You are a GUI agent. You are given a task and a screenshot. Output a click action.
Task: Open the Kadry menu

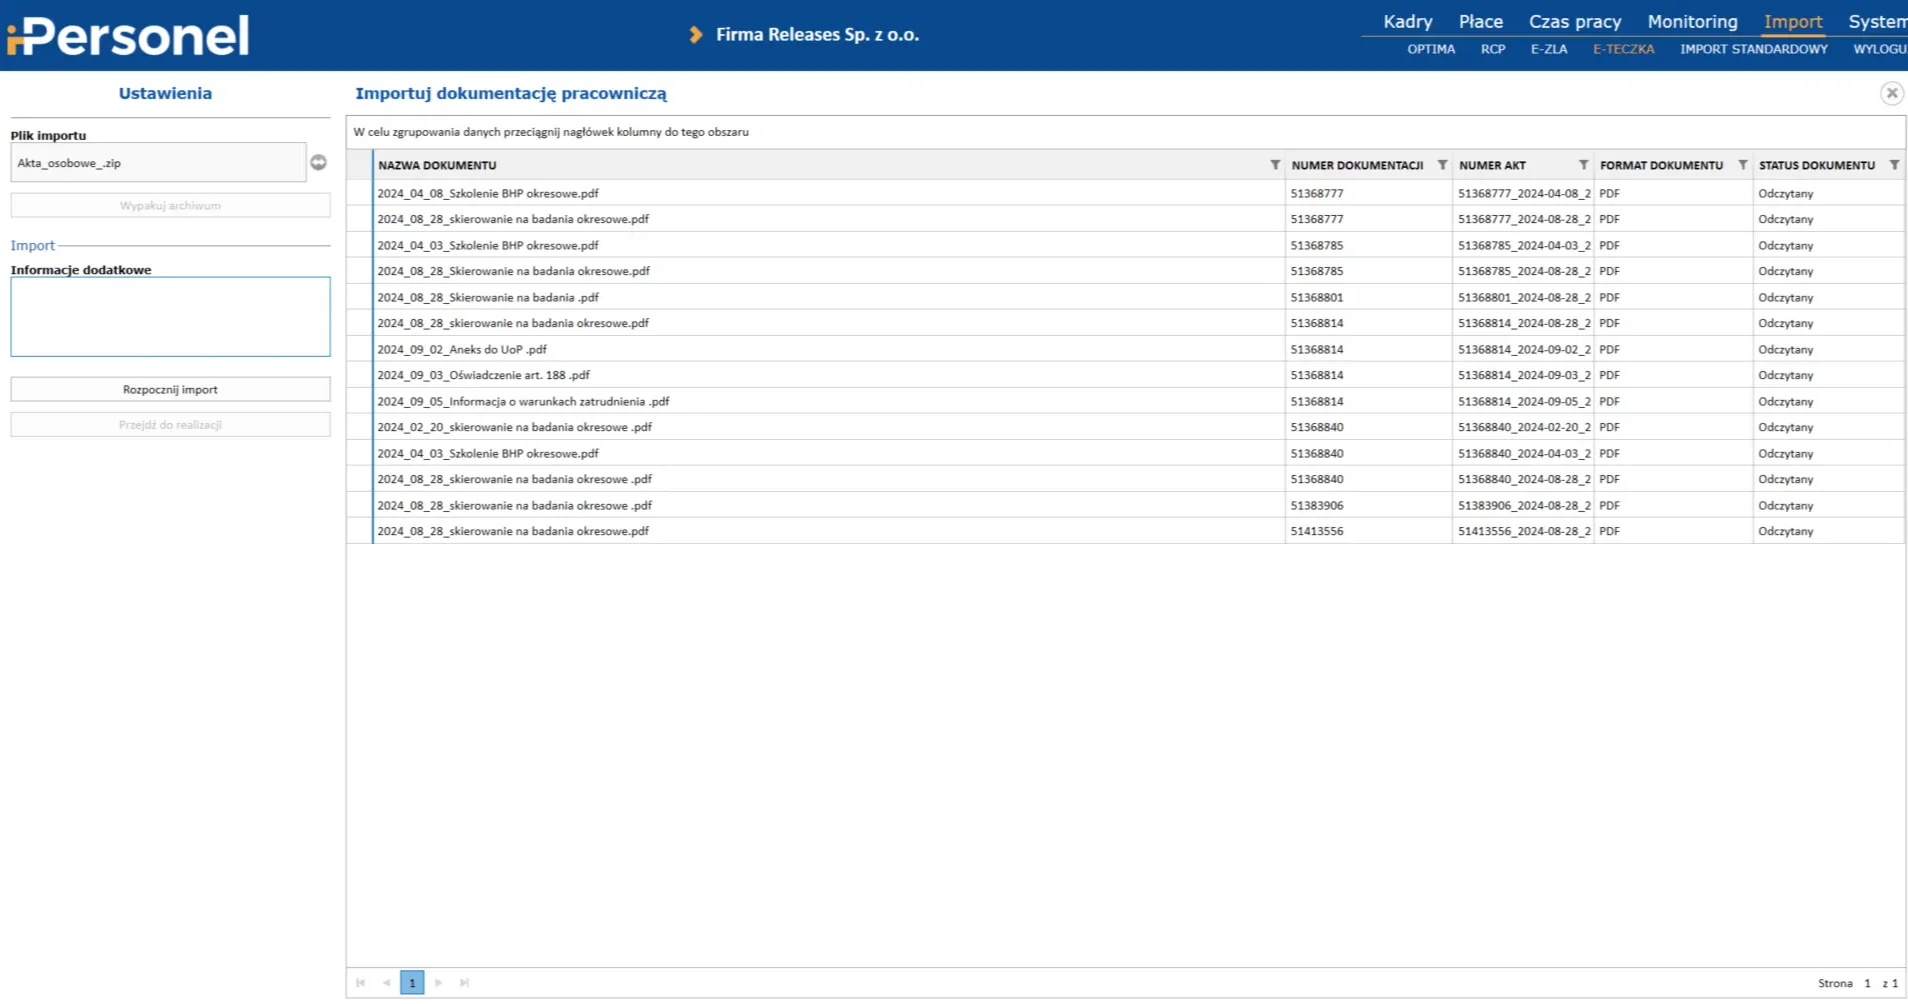point(1407,22)
